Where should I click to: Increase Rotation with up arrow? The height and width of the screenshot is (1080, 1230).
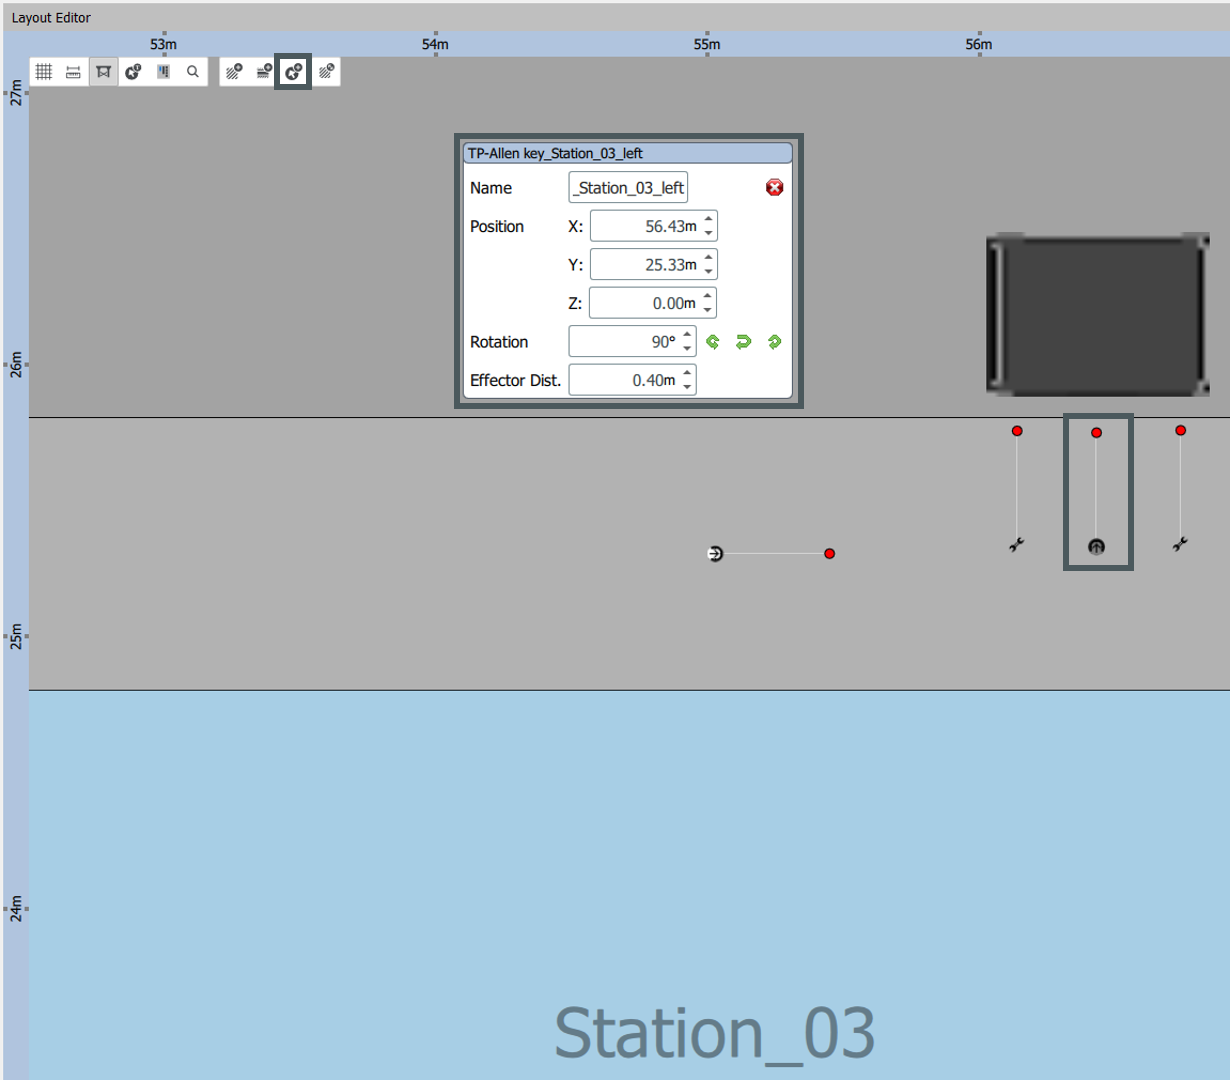point(687,335)
